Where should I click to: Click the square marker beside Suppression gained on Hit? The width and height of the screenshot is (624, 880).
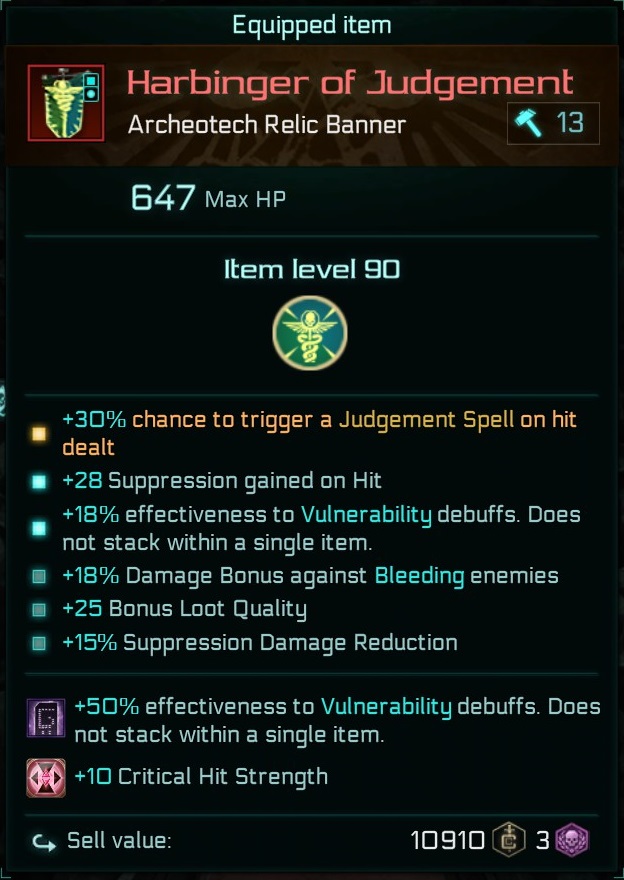39,482
